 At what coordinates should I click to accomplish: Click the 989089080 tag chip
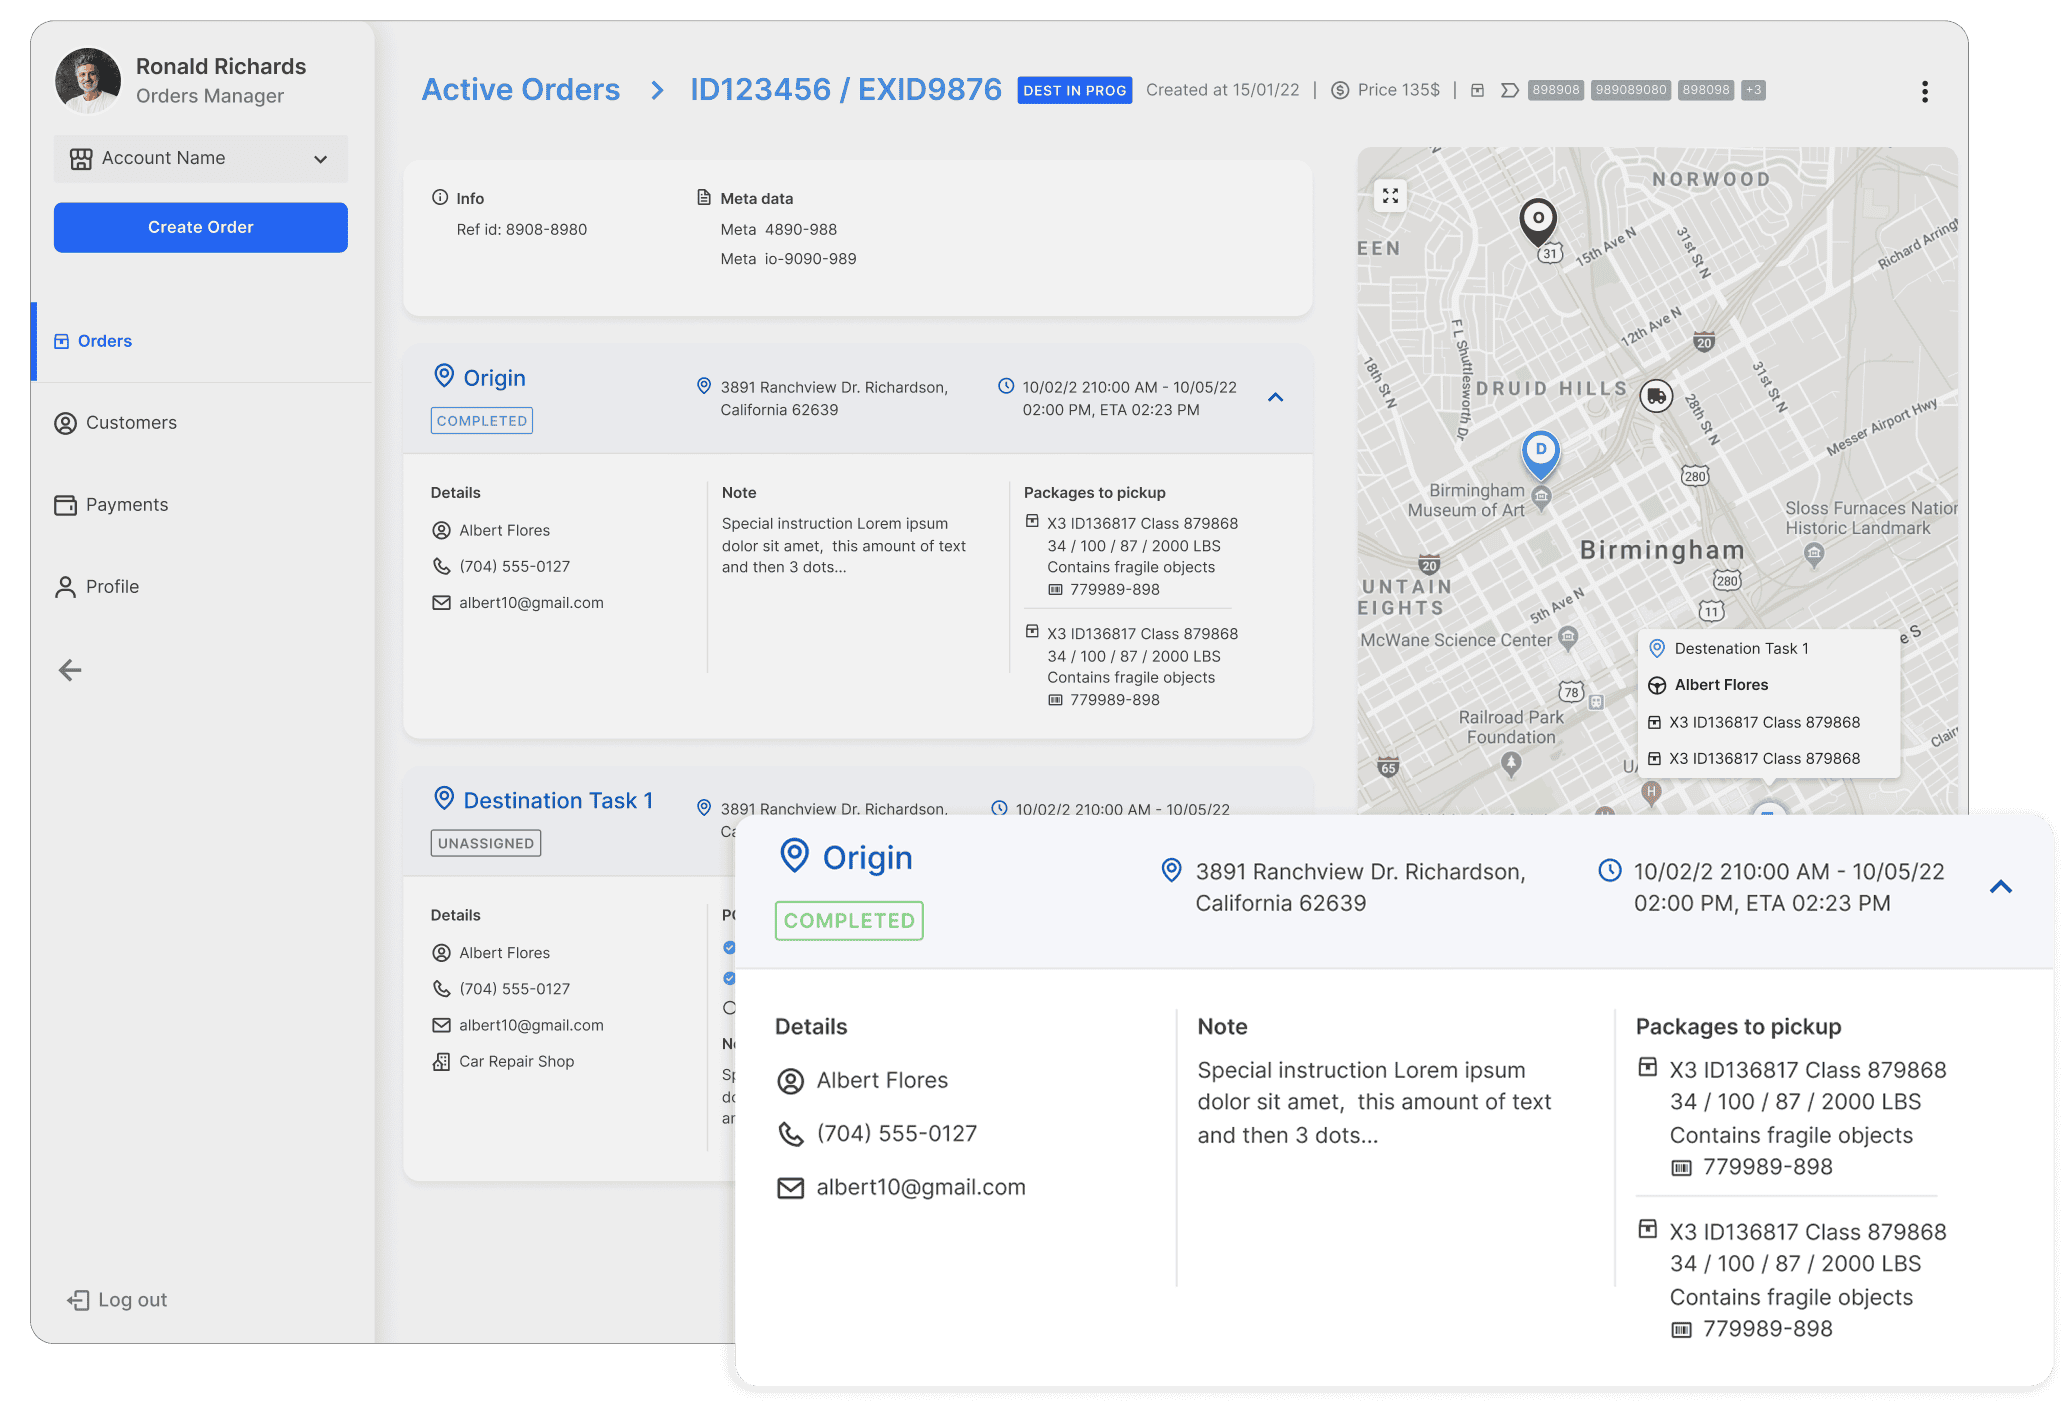[1631, 90]
